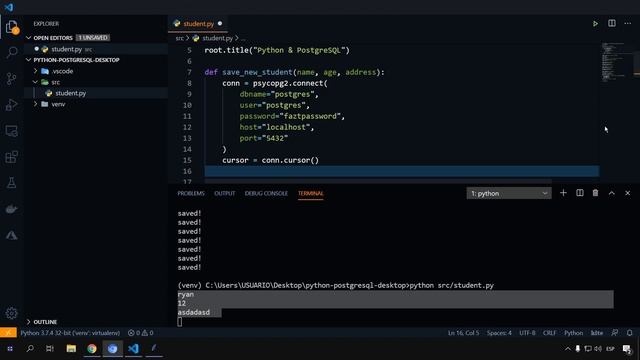Open the Testing flask view

point(11,183)
